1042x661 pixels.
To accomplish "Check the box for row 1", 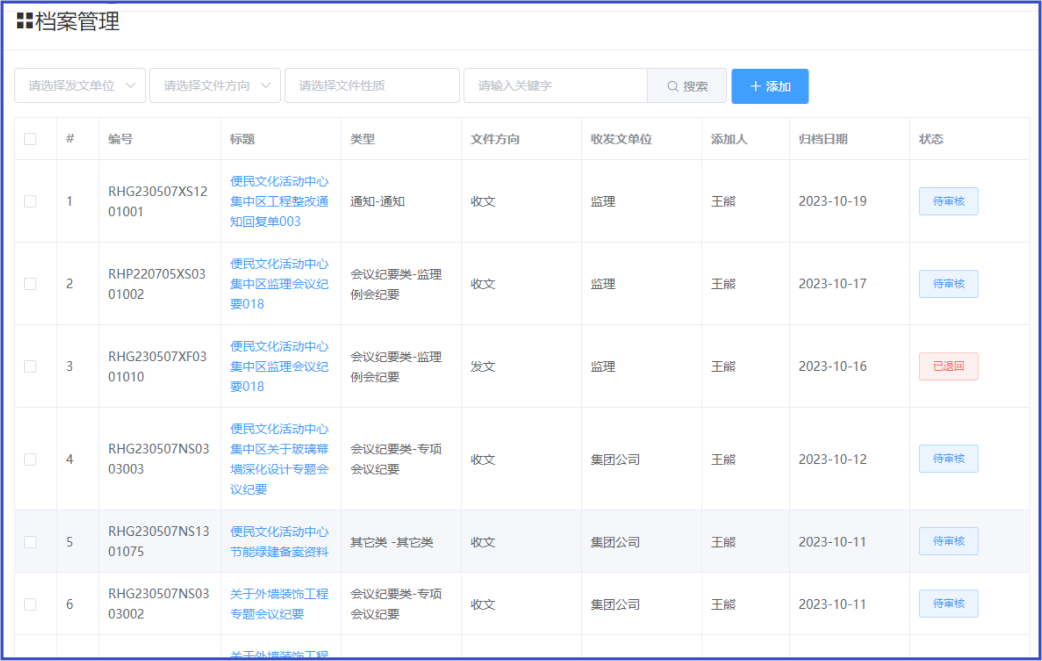I will tap(30, 201).
